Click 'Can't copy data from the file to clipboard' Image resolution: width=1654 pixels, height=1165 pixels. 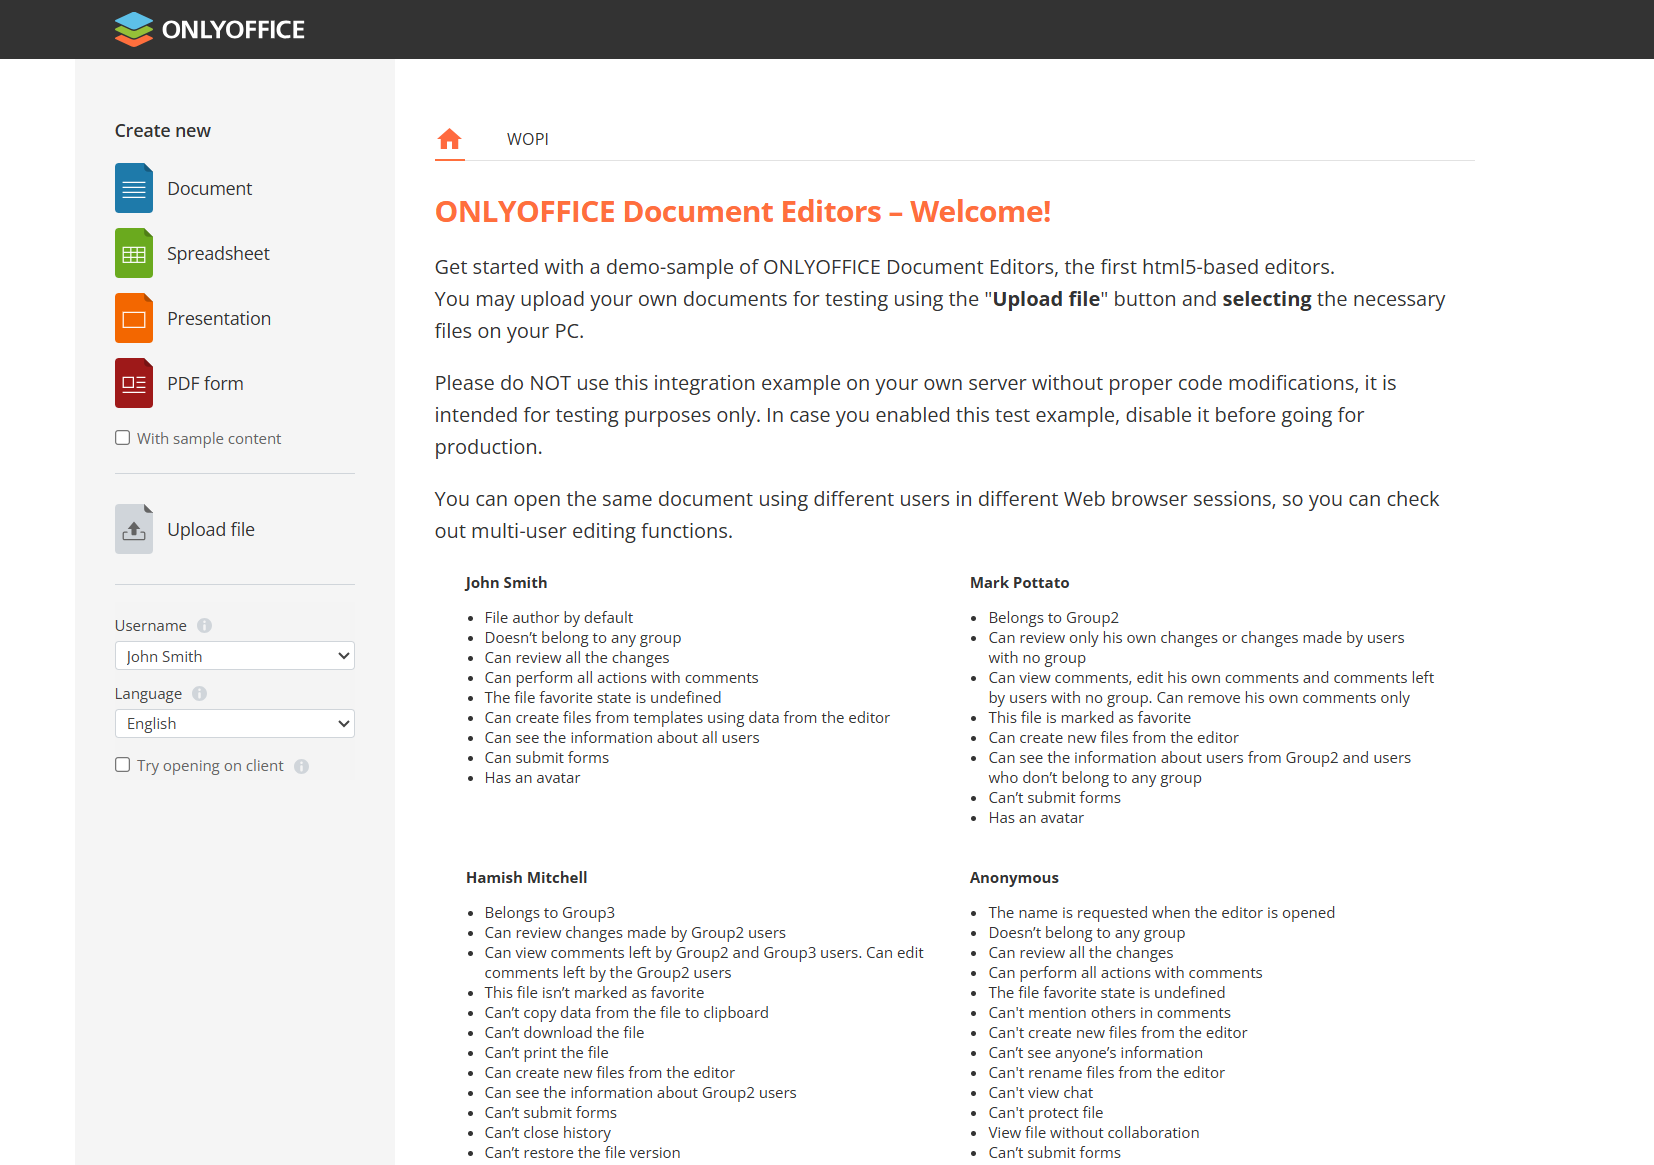click(627, 1013)
